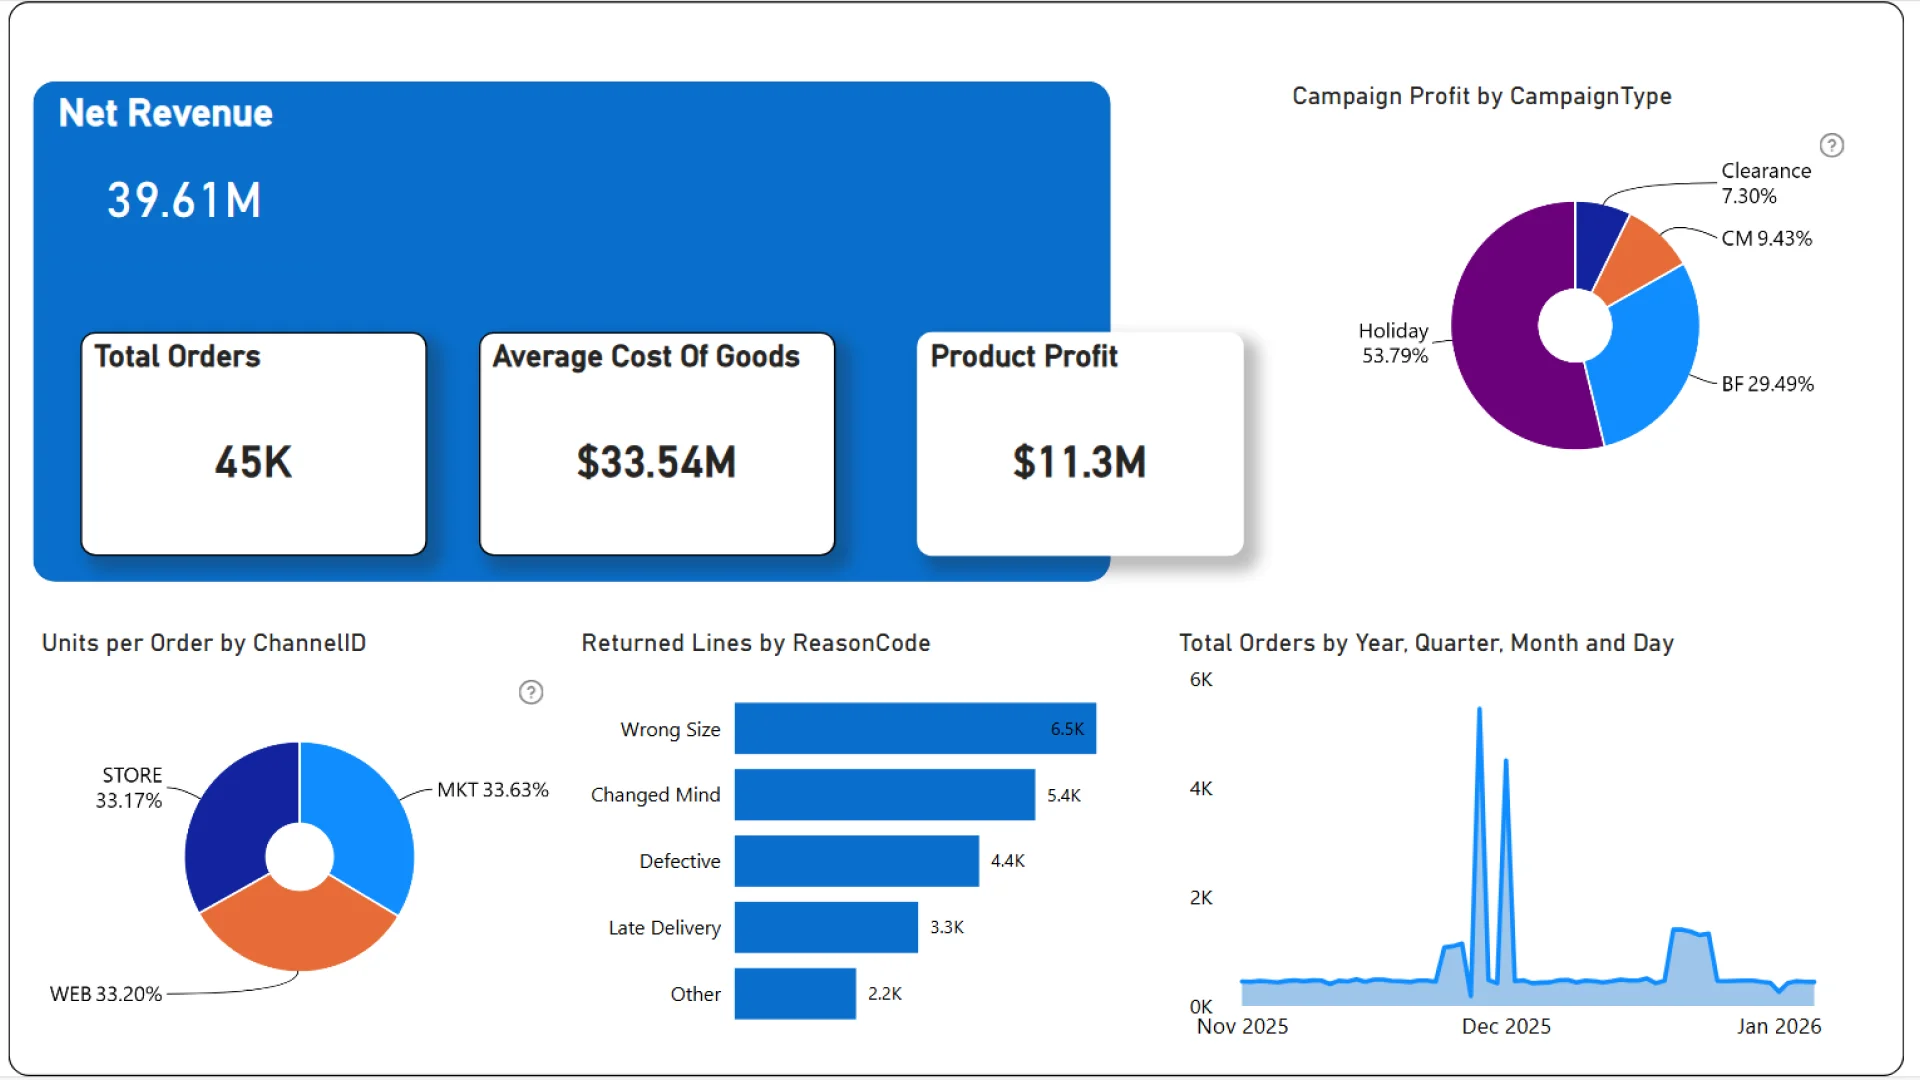Image resolution: width=1920 pixels, height=1080 pixels.
Task: Click the Net Revenue 39.61M value
Action: (x=184, y=200)
